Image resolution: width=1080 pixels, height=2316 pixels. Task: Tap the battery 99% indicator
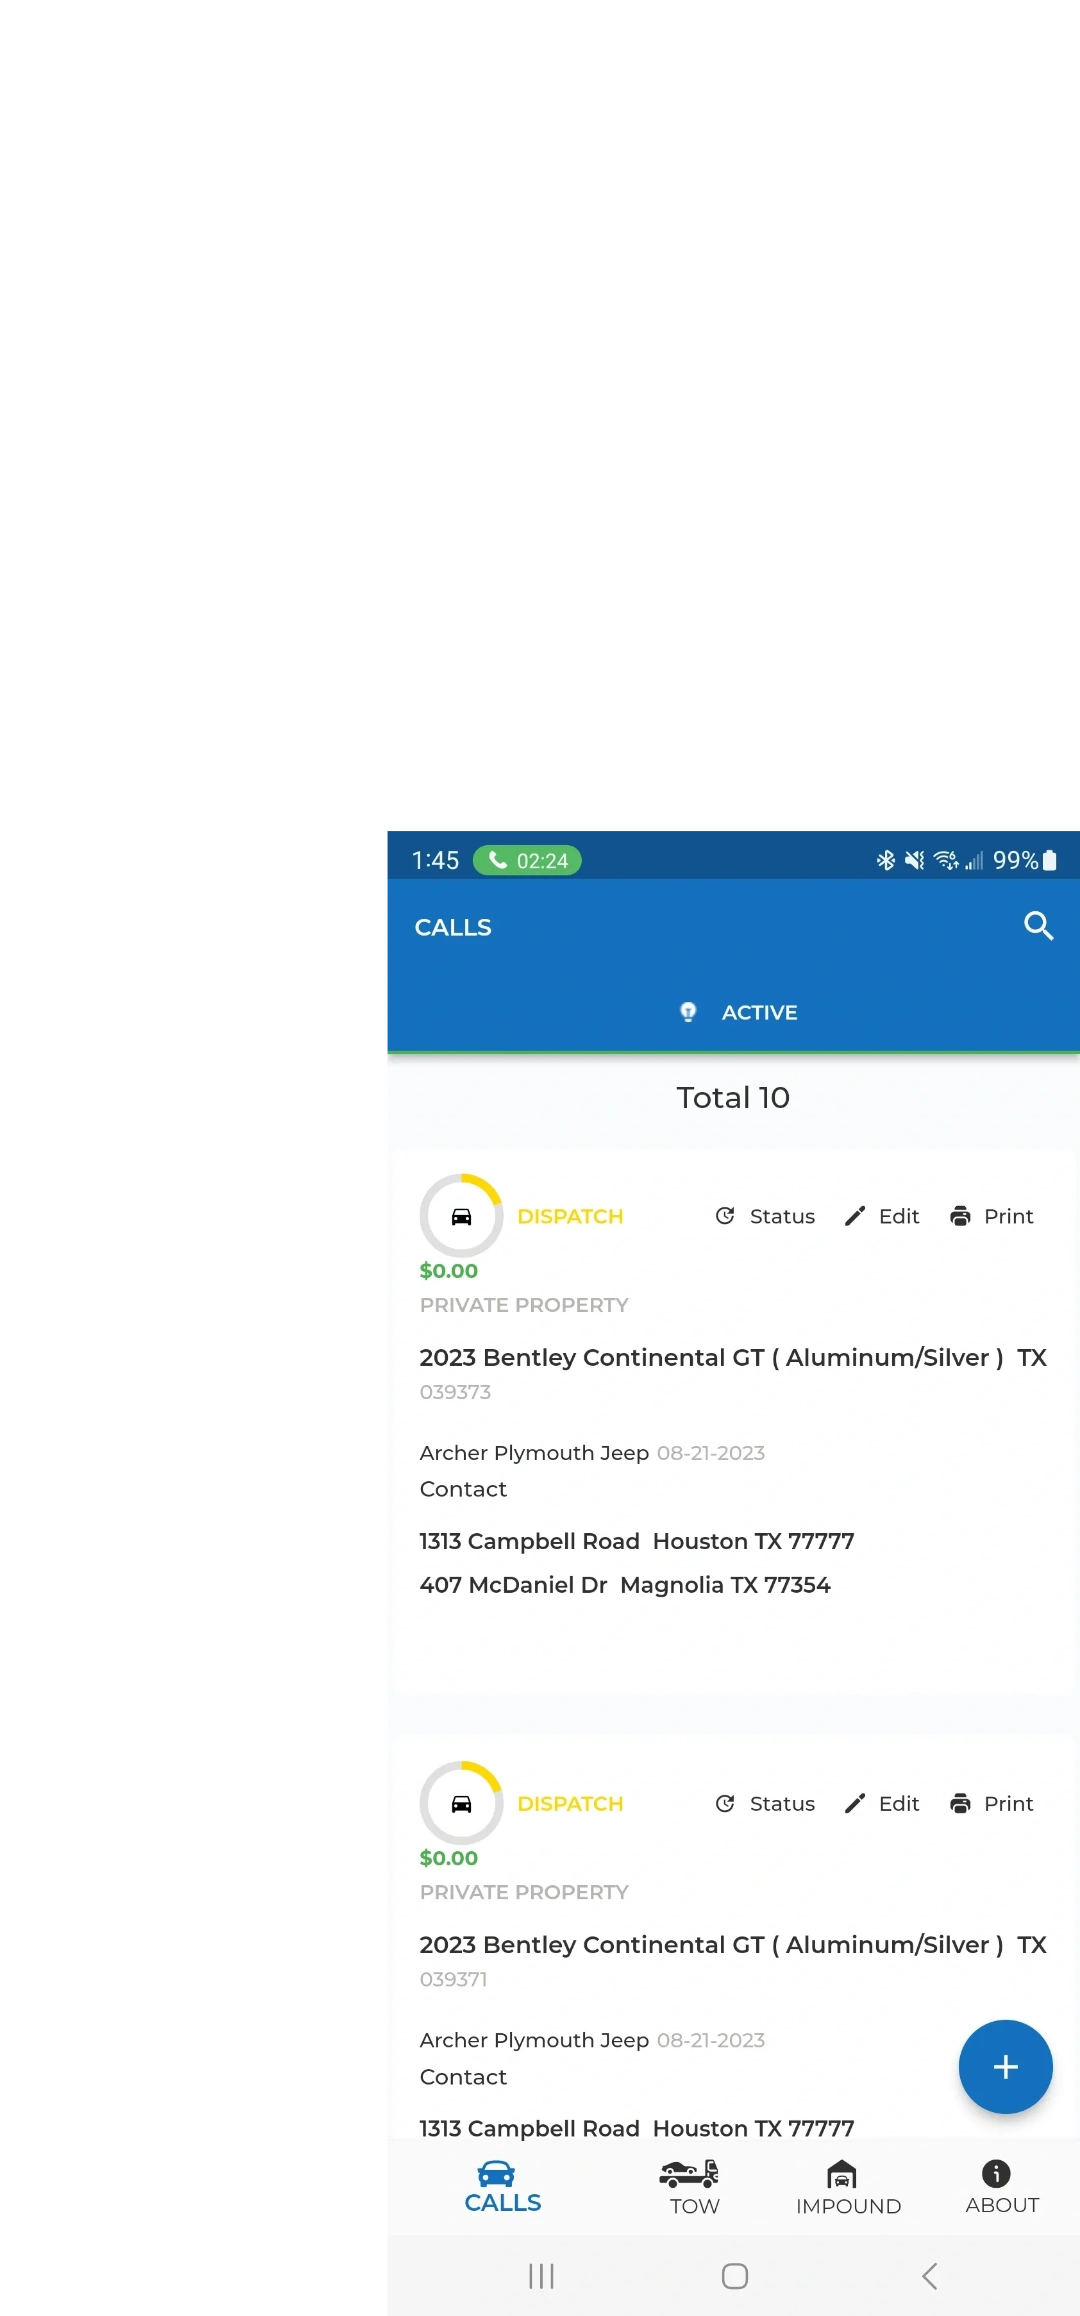pos(1025,860)
